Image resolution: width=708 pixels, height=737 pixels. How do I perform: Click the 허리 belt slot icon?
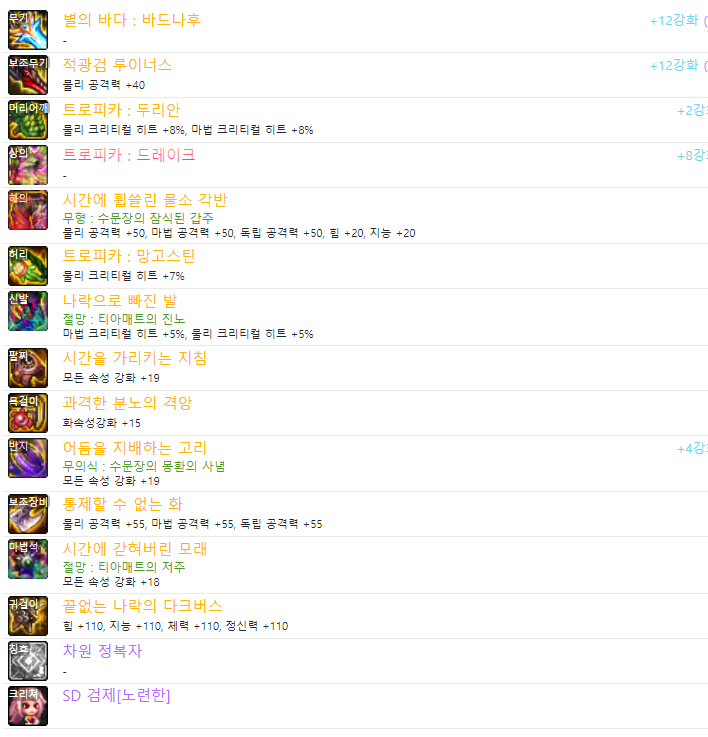(x=28, y=266)
